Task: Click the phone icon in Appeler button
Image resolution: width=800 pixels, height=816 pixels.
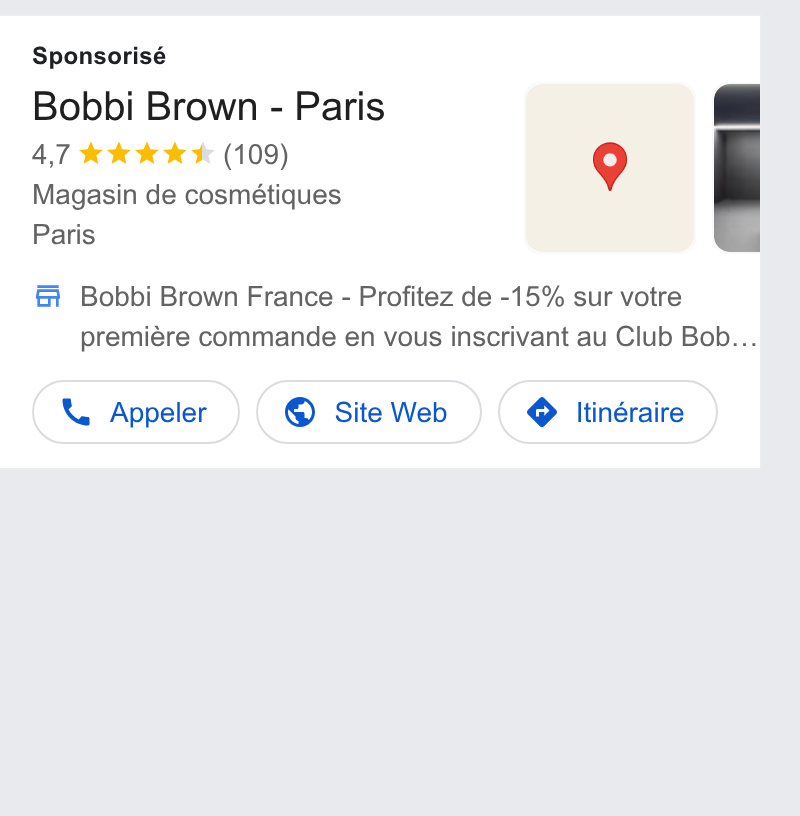Action: coord(76,412)
